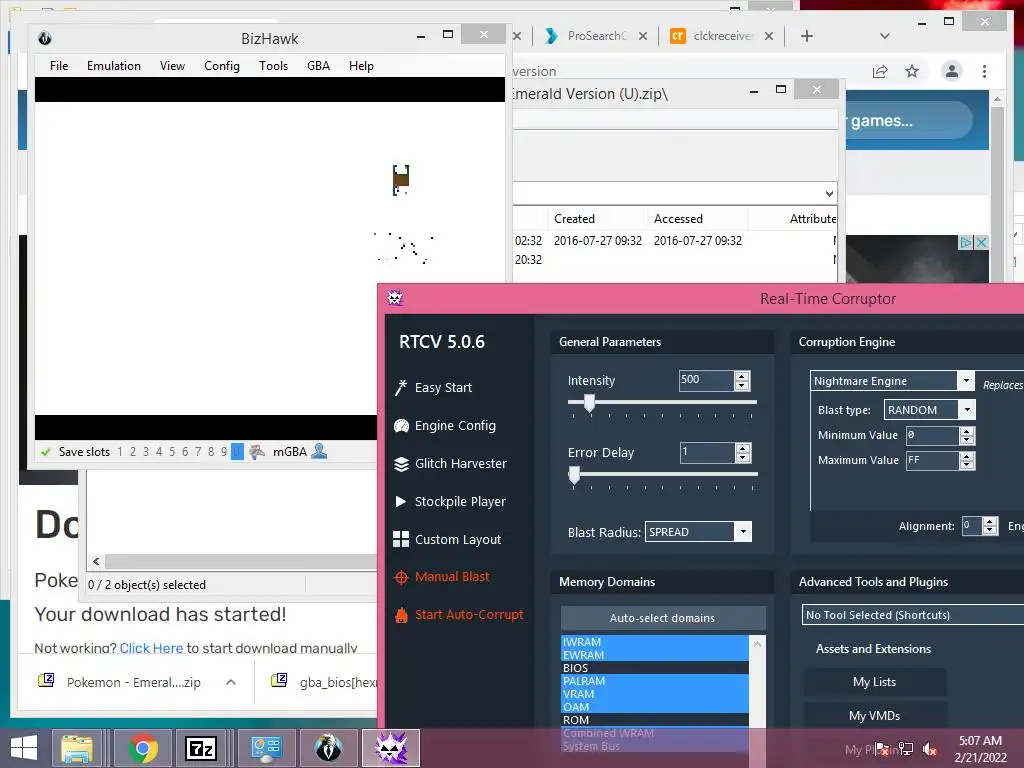The height and width of the screenshot is (768, 1024).
Task: Increase Error Delay with the spinner
Action: (x=743, y=448)
